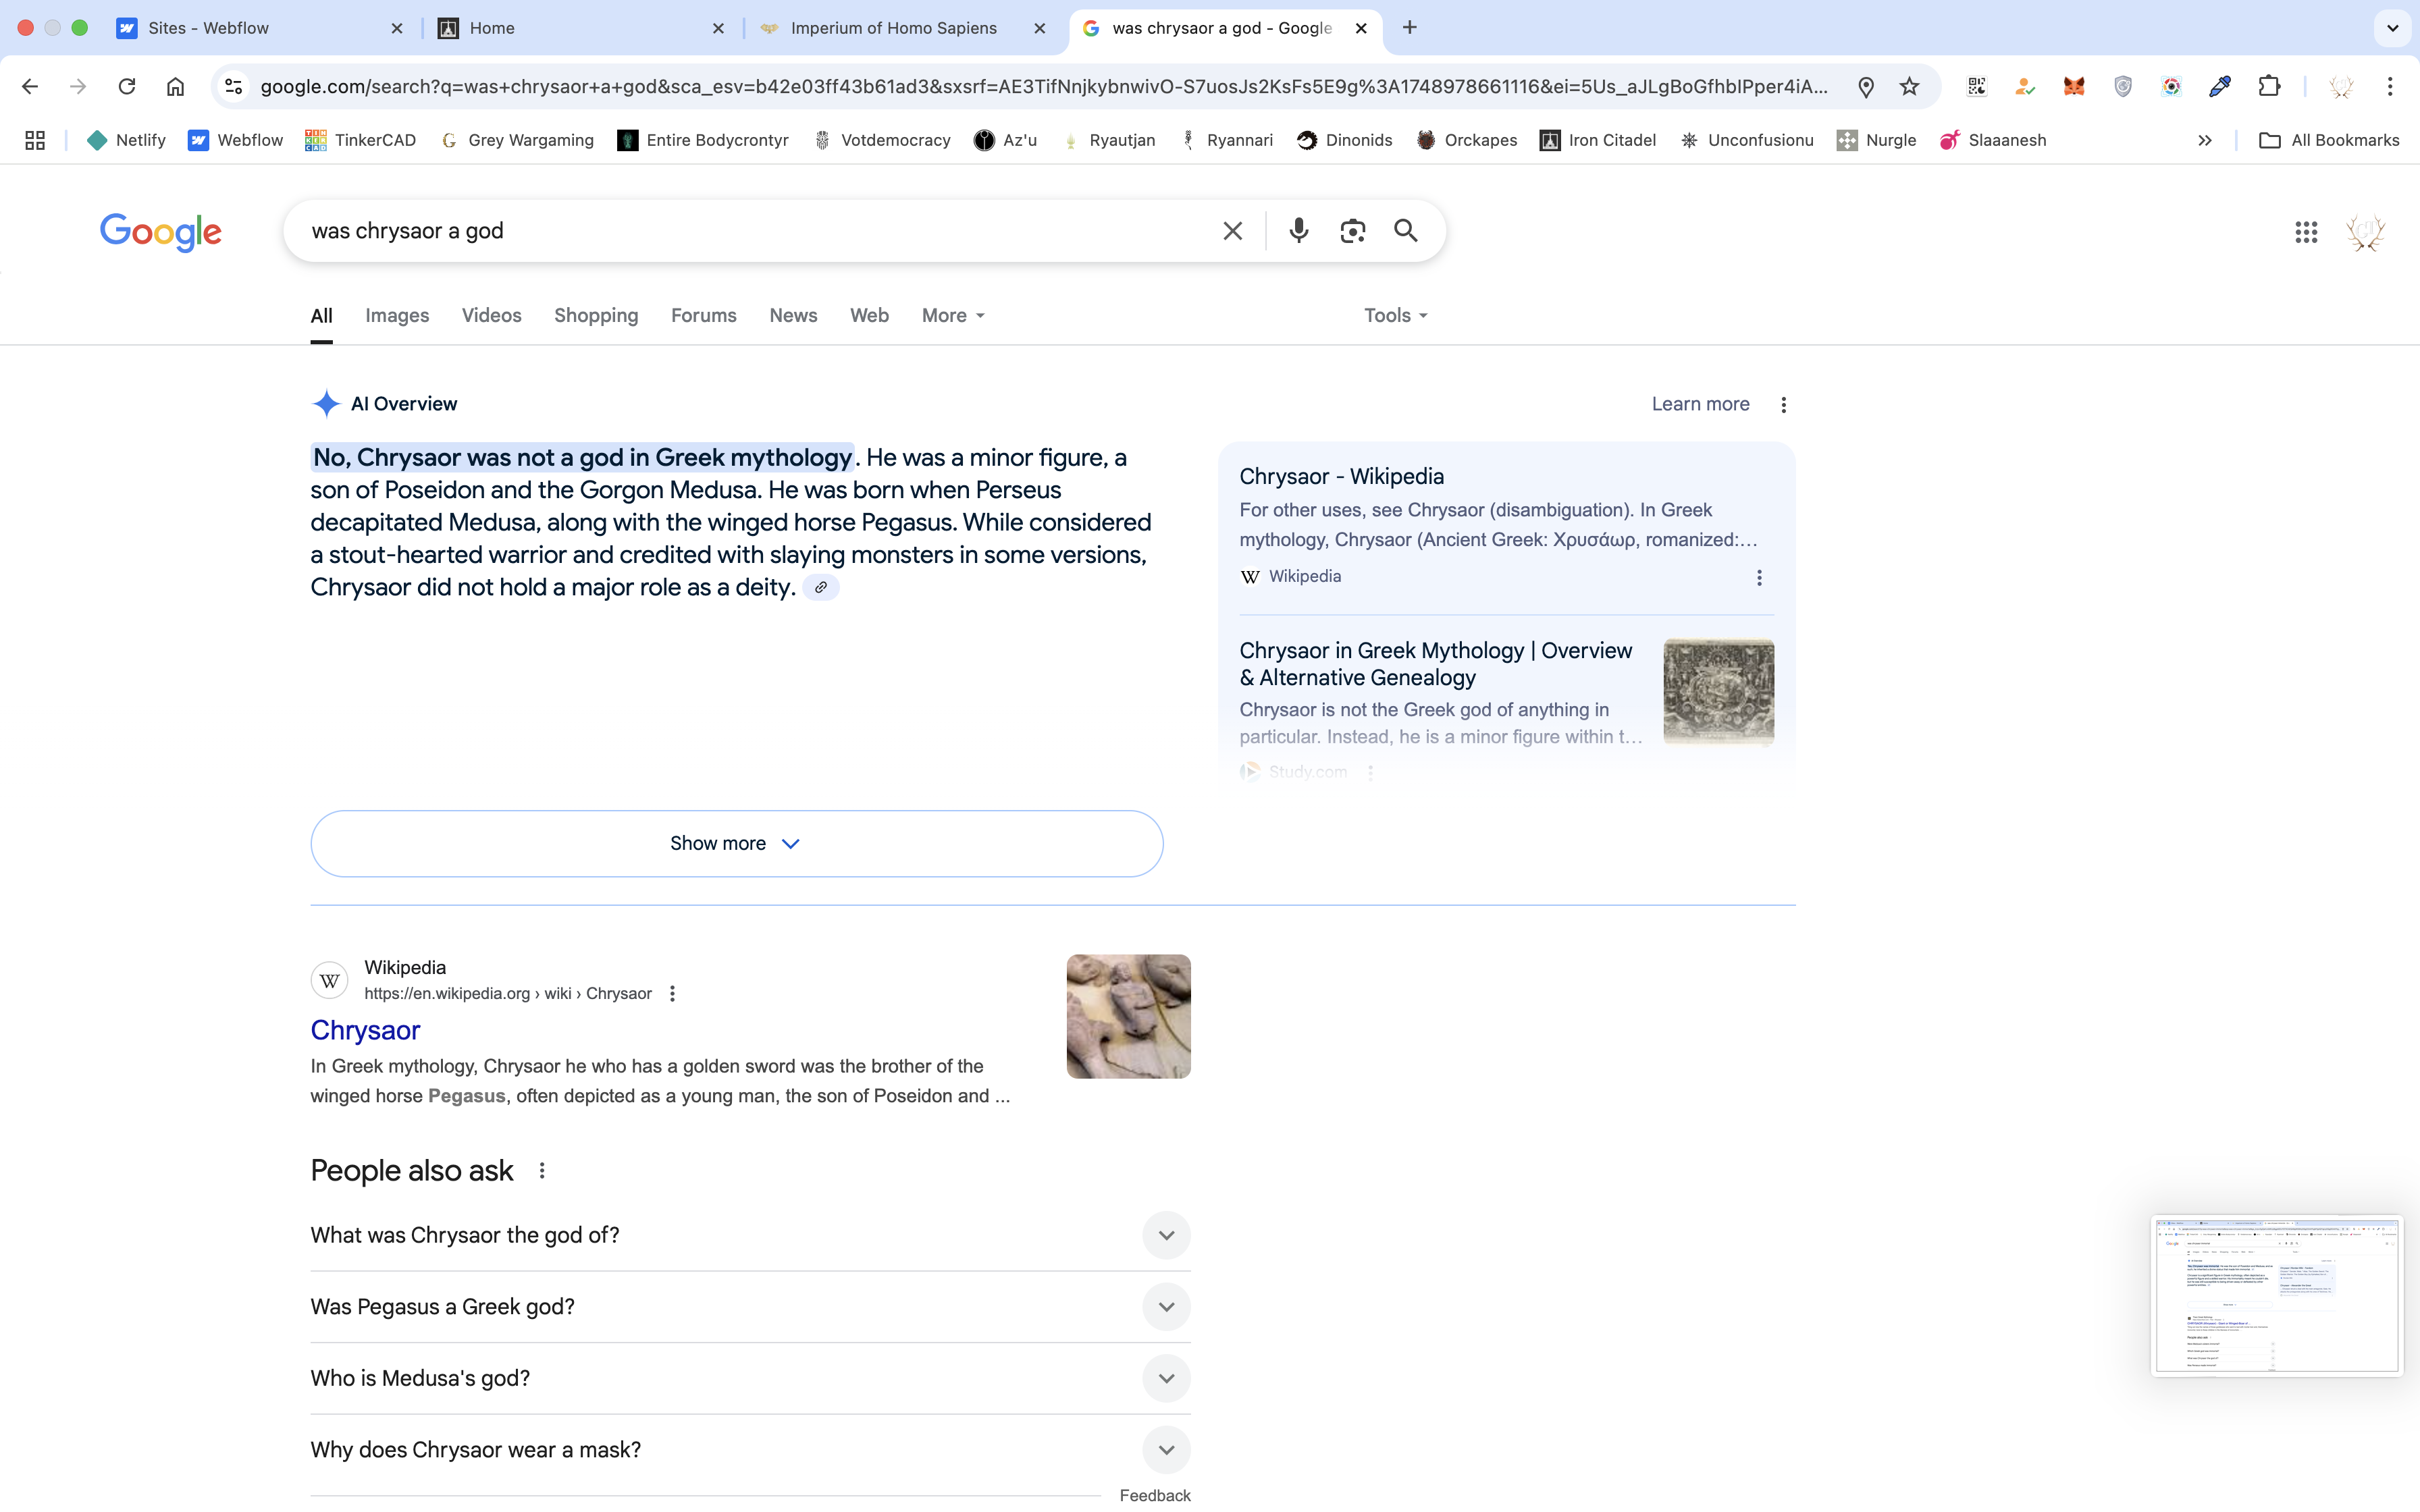
Task: Click the voice search microphone icon
Action: 1298,231
